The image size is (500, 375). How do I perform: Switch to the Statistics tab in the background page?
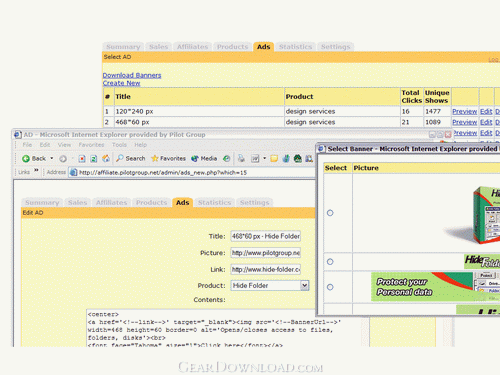(x=295, y=47)
